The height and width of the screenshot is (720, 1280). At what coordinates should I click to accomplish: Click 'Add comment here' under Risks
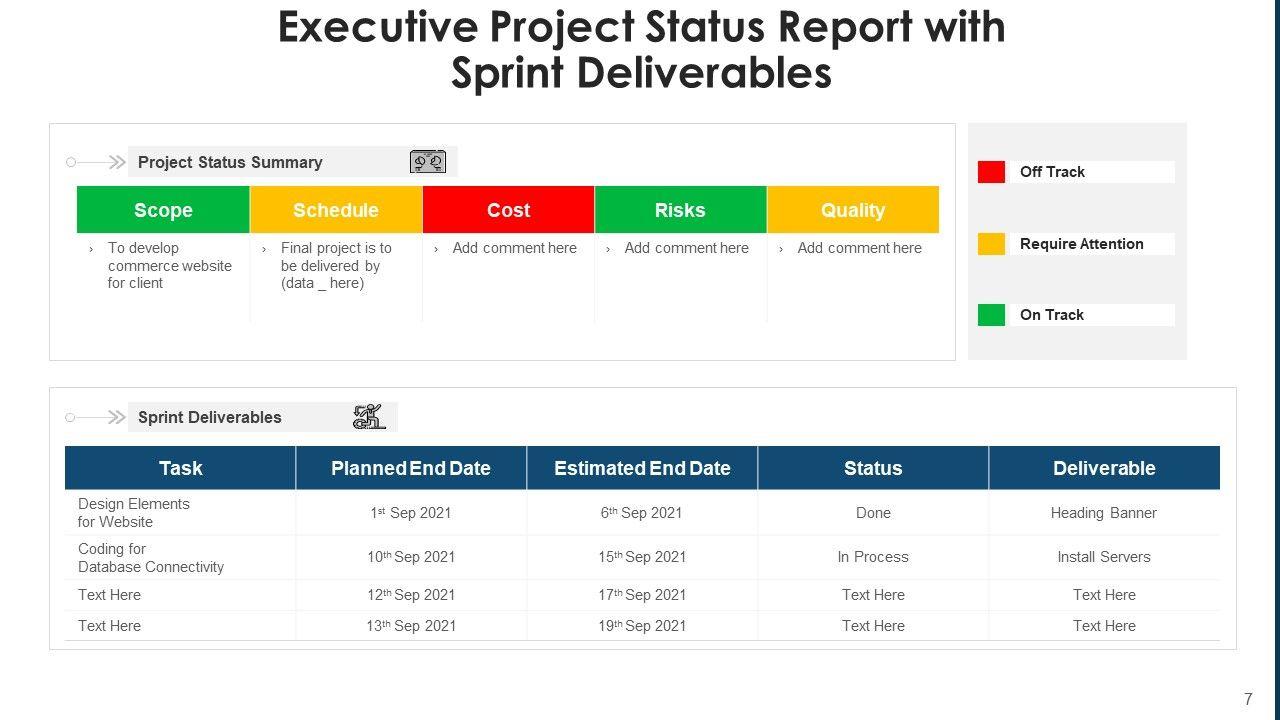(687, 248)
